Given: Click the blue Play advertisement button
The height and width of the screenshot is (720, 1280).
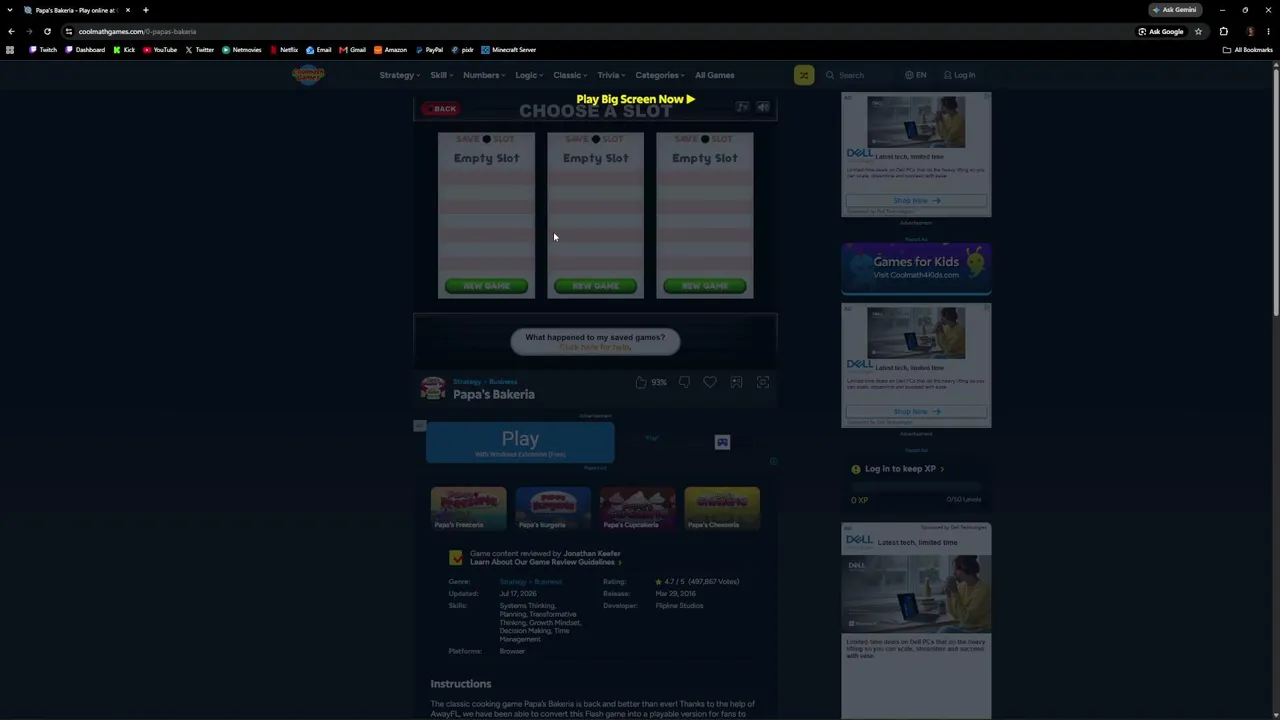Looking at the screenshot, I should 520,443.
